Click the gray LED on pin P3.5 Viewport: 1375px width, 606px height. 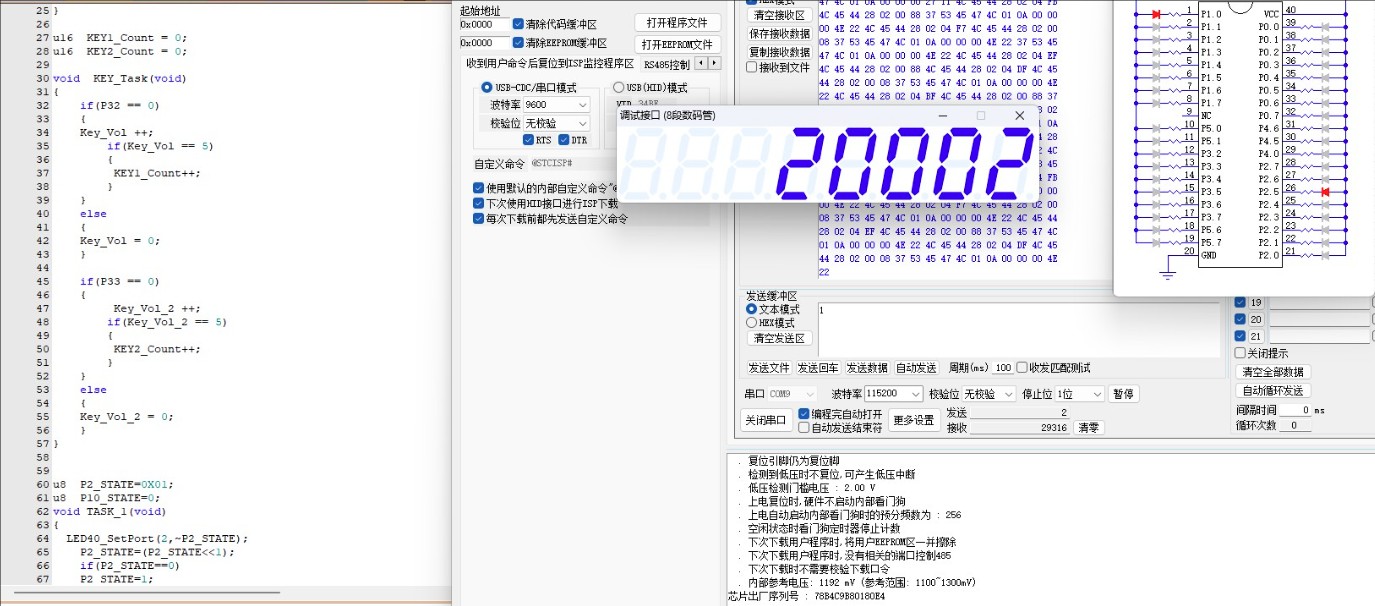(1156, 191)
